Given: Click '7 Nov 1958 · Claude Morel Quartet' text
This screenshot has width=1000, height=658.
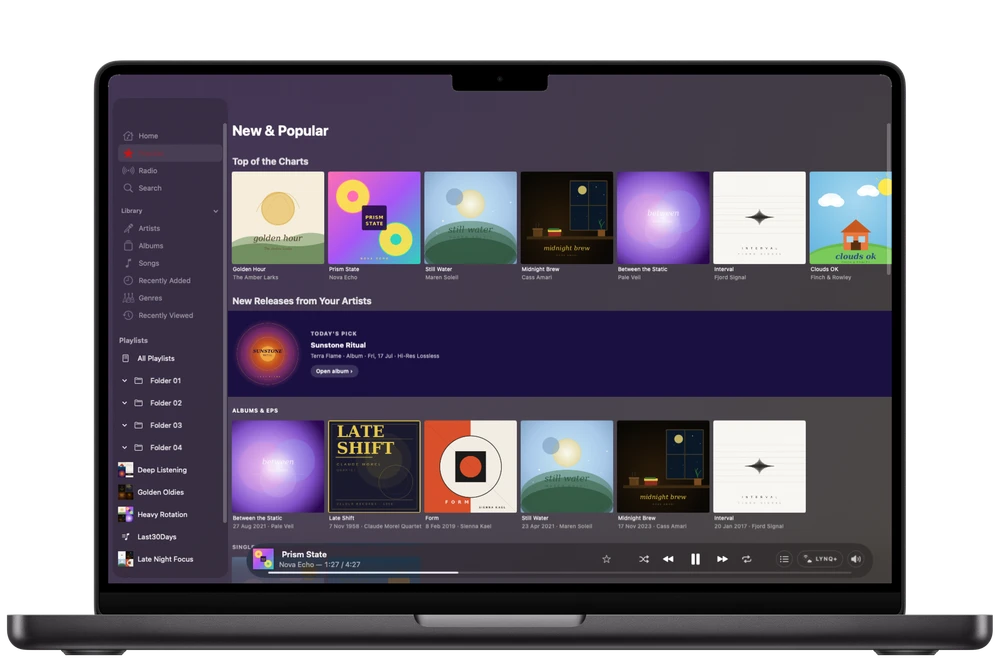Looking at the screenshot, I should pos(375,526).
